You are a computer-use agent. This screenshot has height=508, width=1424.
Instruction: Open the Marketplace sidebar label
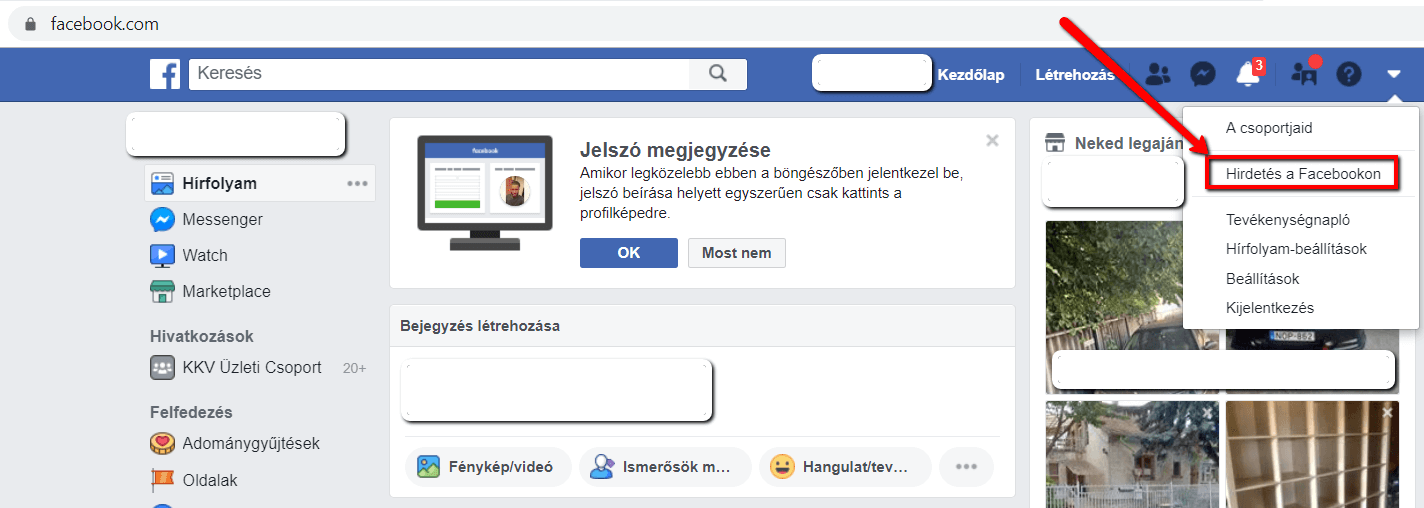point(226,292)
